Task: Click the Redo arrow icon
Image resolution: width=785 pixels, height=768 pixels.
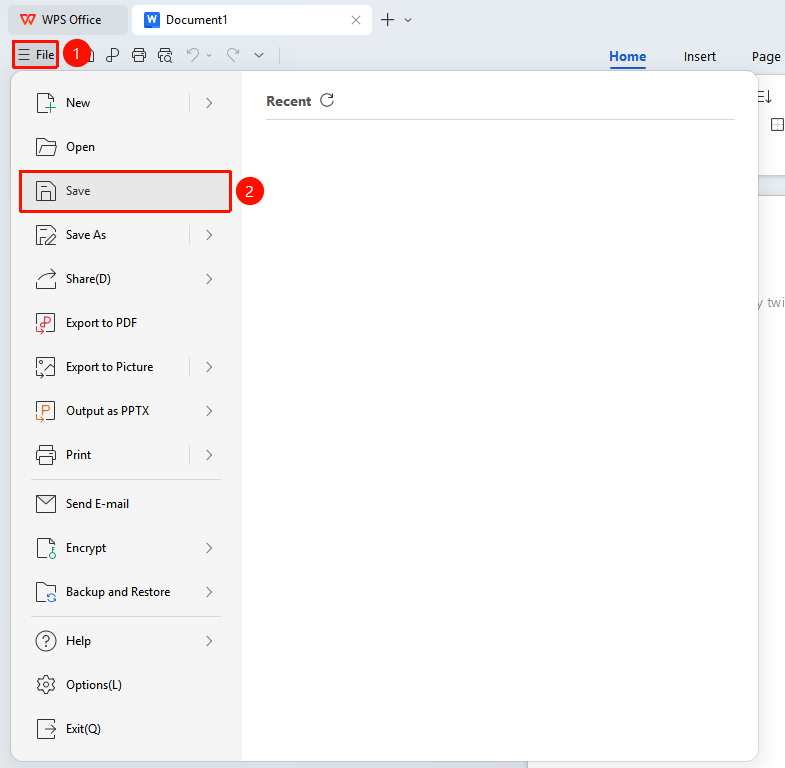Action: 233,54
